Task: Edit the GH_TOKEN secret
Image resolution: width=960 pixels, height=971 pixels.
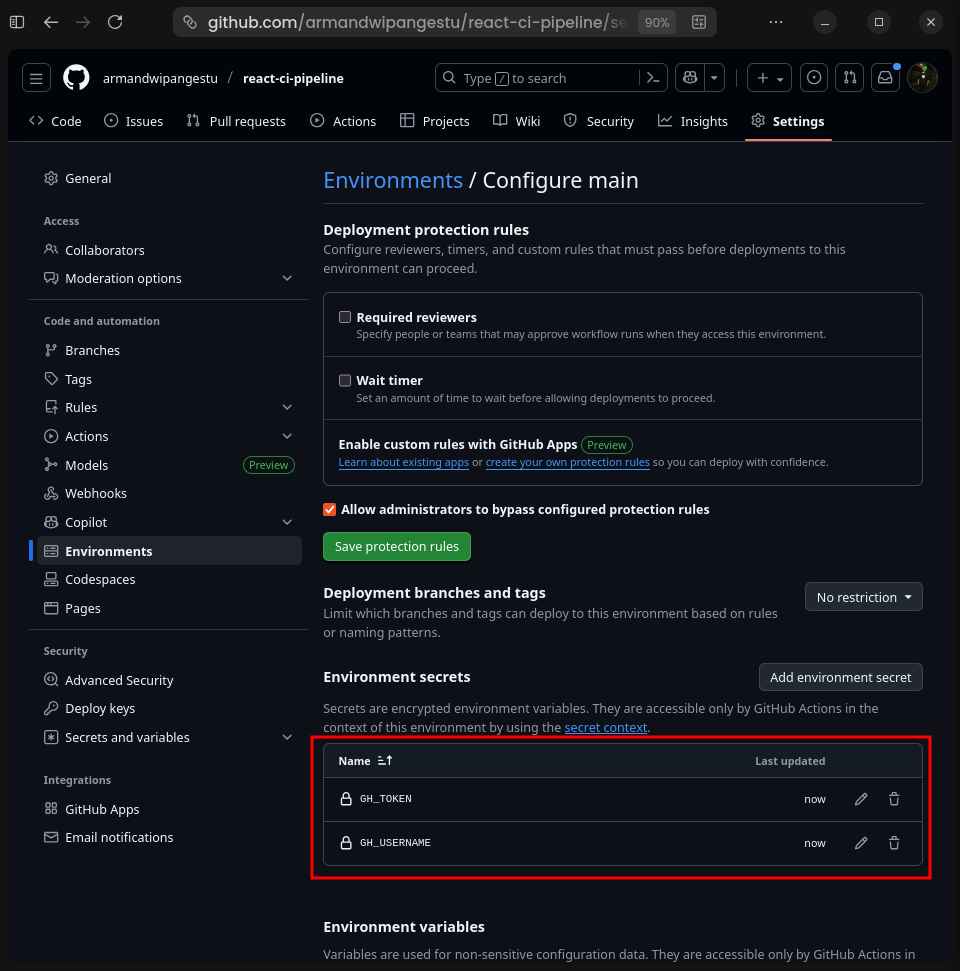Action: (x=861, y=799)
